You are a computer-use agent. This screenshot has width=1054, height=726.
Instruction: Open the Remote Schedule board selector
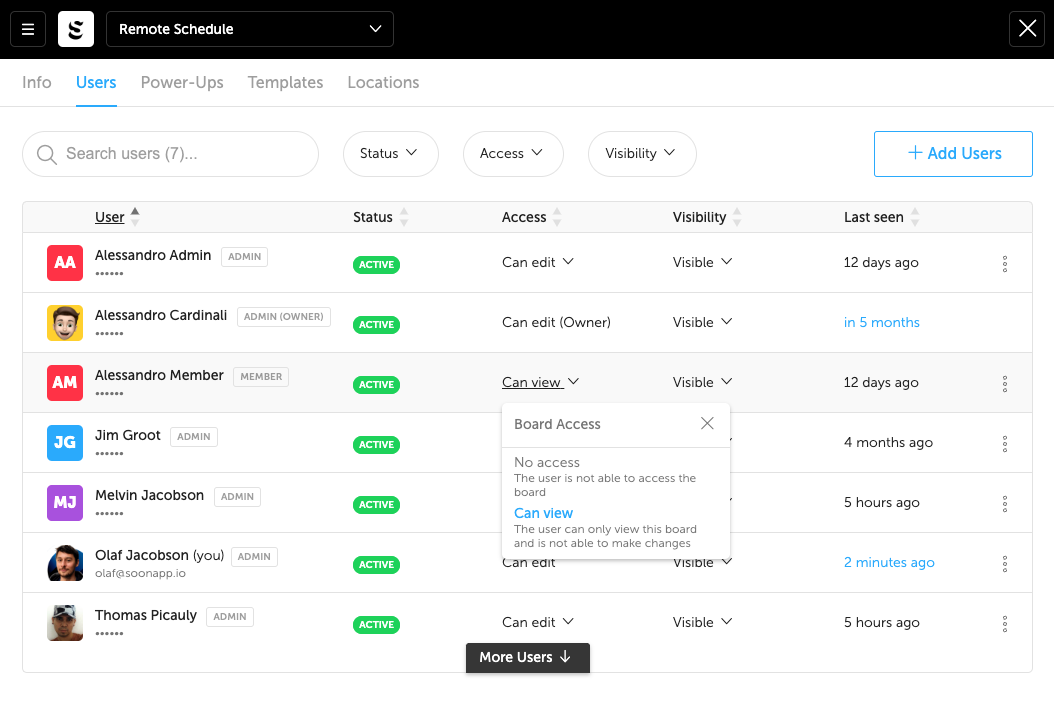click(249, 29)
